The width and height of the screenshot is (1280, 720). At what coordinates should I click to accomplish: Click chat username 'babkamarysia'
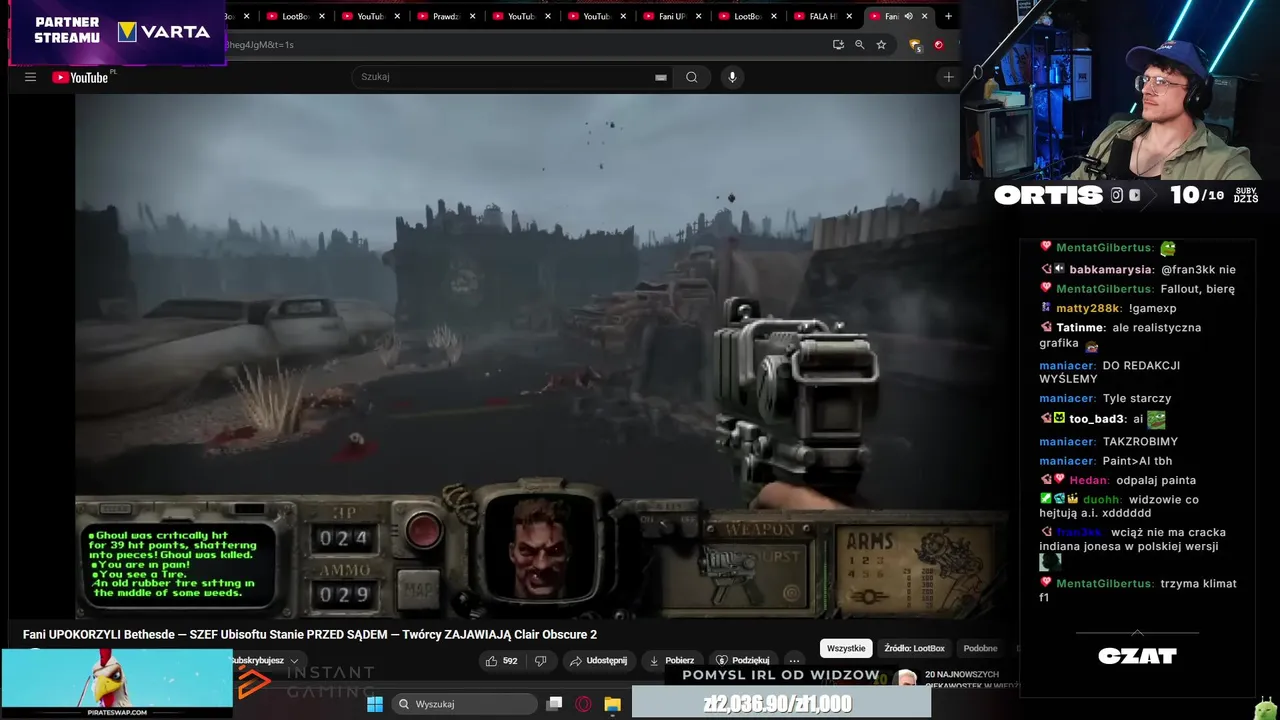point(1110,269)
